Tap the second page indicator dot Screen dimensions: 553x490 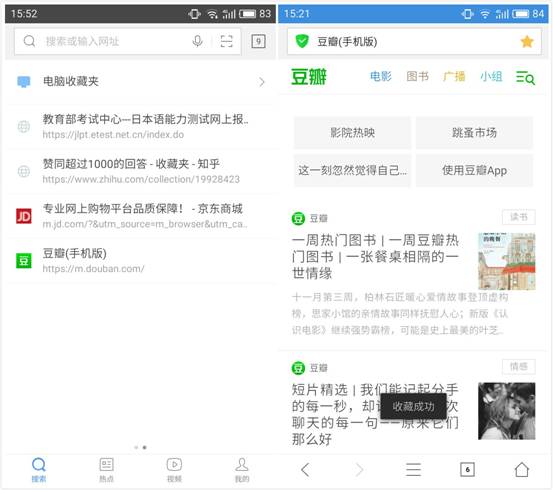tap(145, 447)
